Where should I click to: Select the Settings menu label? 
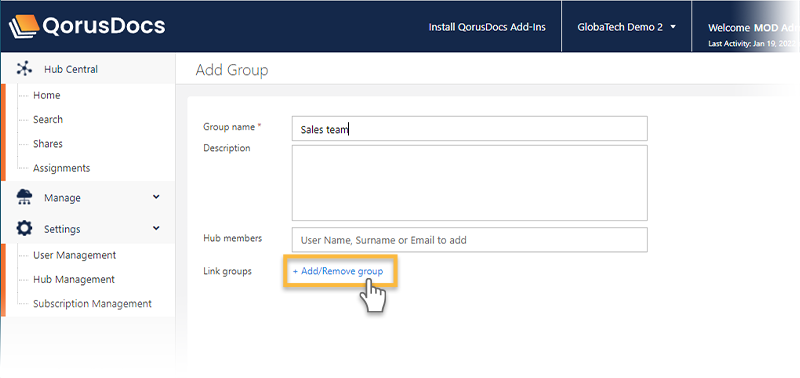(x=62, y=229)
